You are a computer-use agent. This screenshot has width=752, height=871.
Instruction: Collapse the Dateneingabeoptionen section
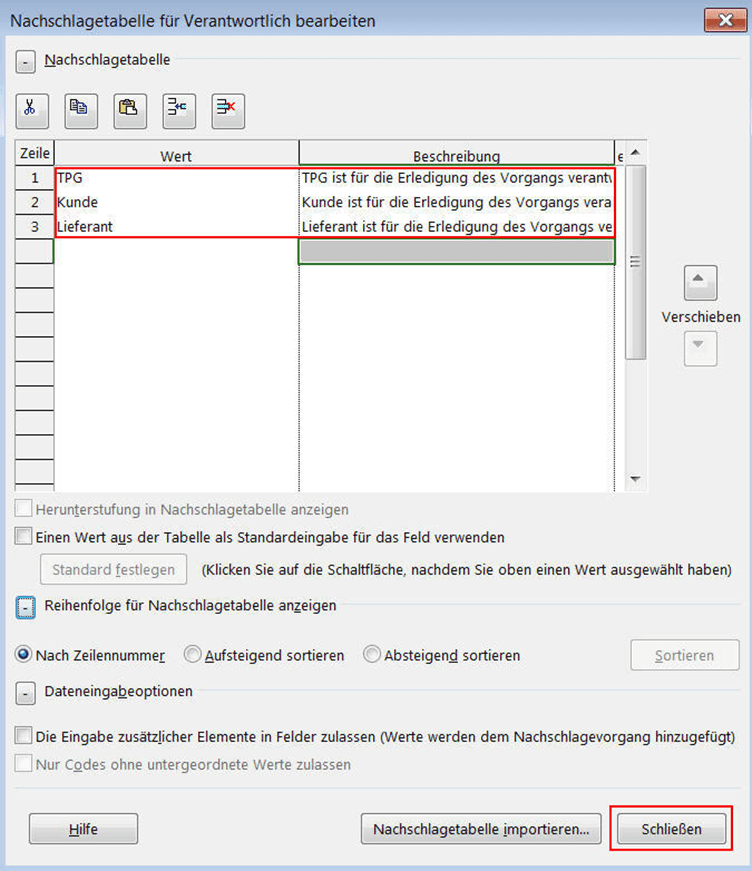point(24,692)
